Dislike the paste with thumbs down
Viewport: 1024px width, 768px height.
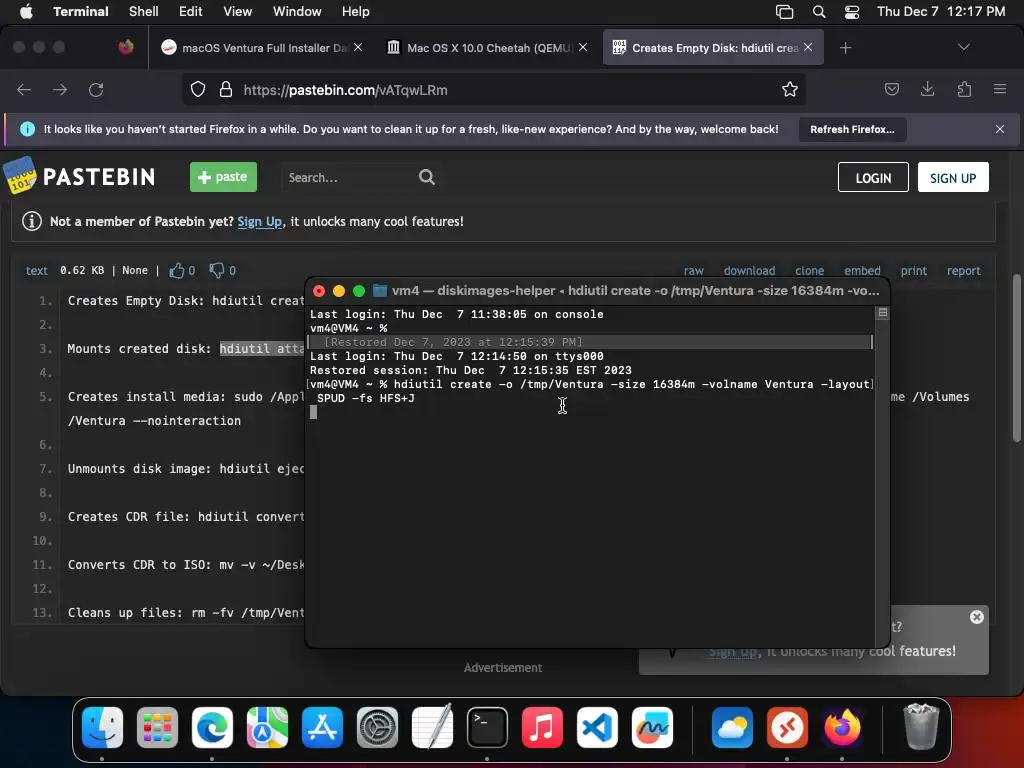pyautogui.click(x=217, y=270)
